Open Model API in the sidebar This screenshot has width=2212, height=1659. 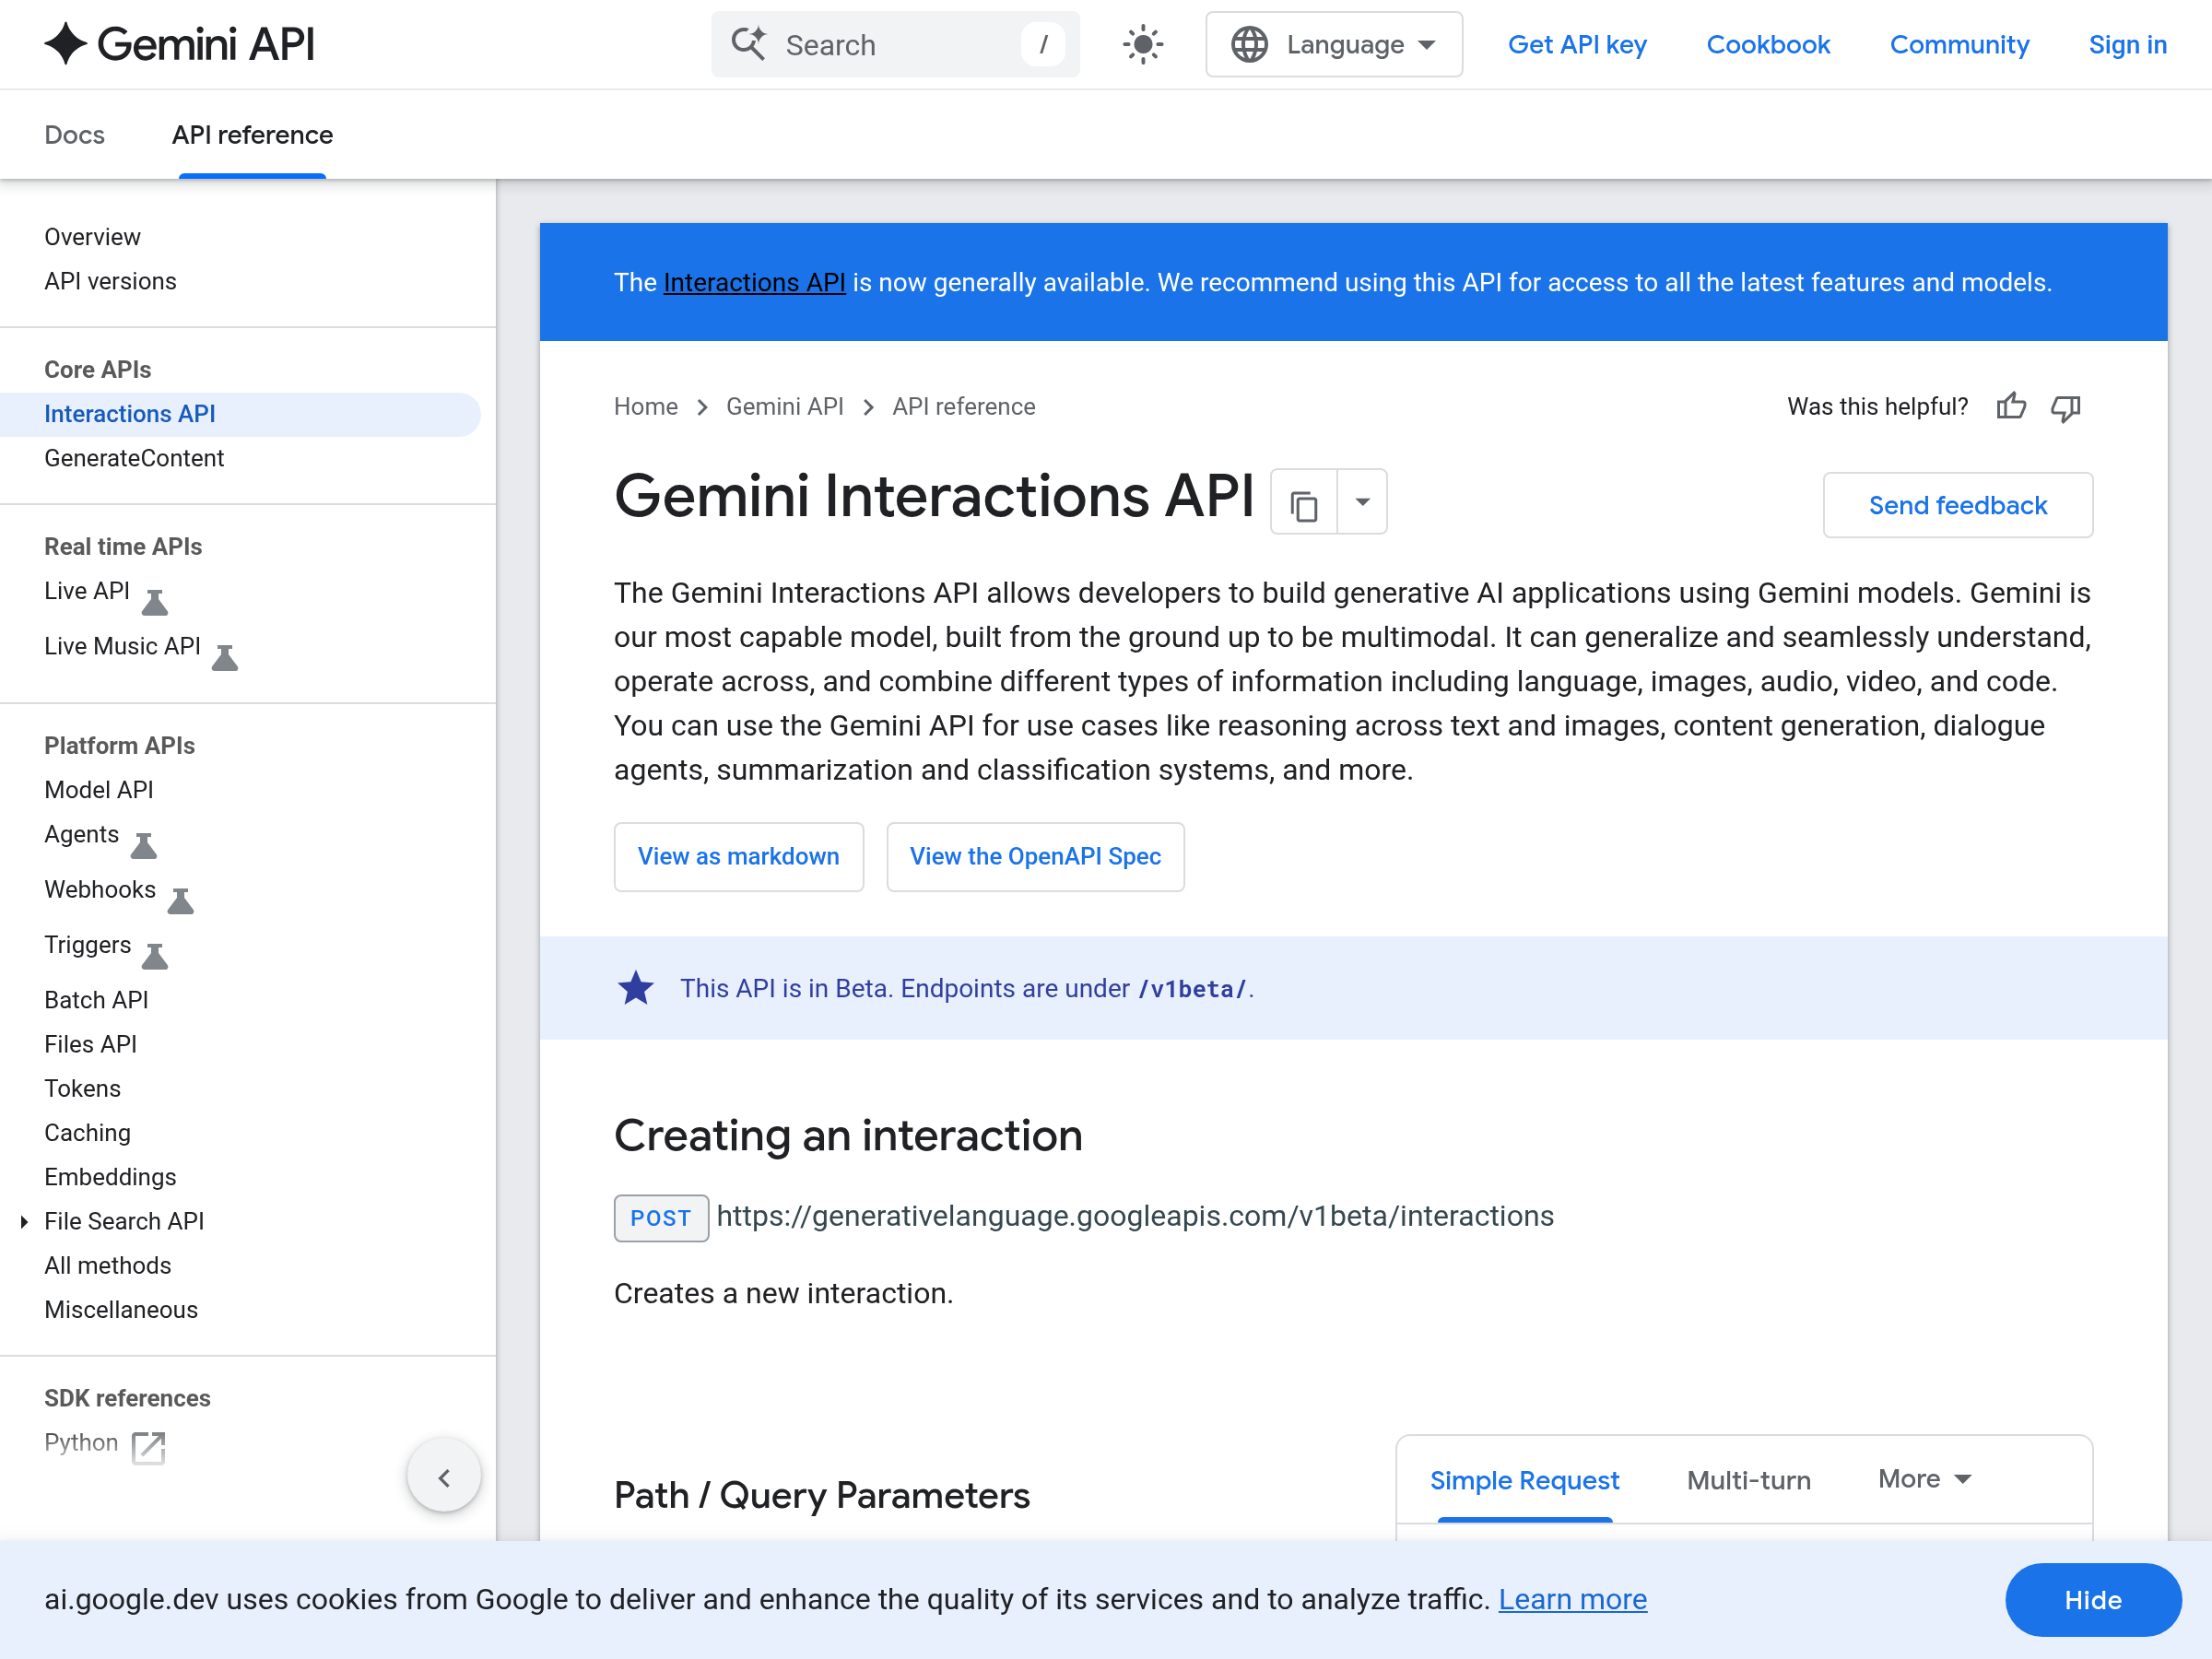point(98,790)
